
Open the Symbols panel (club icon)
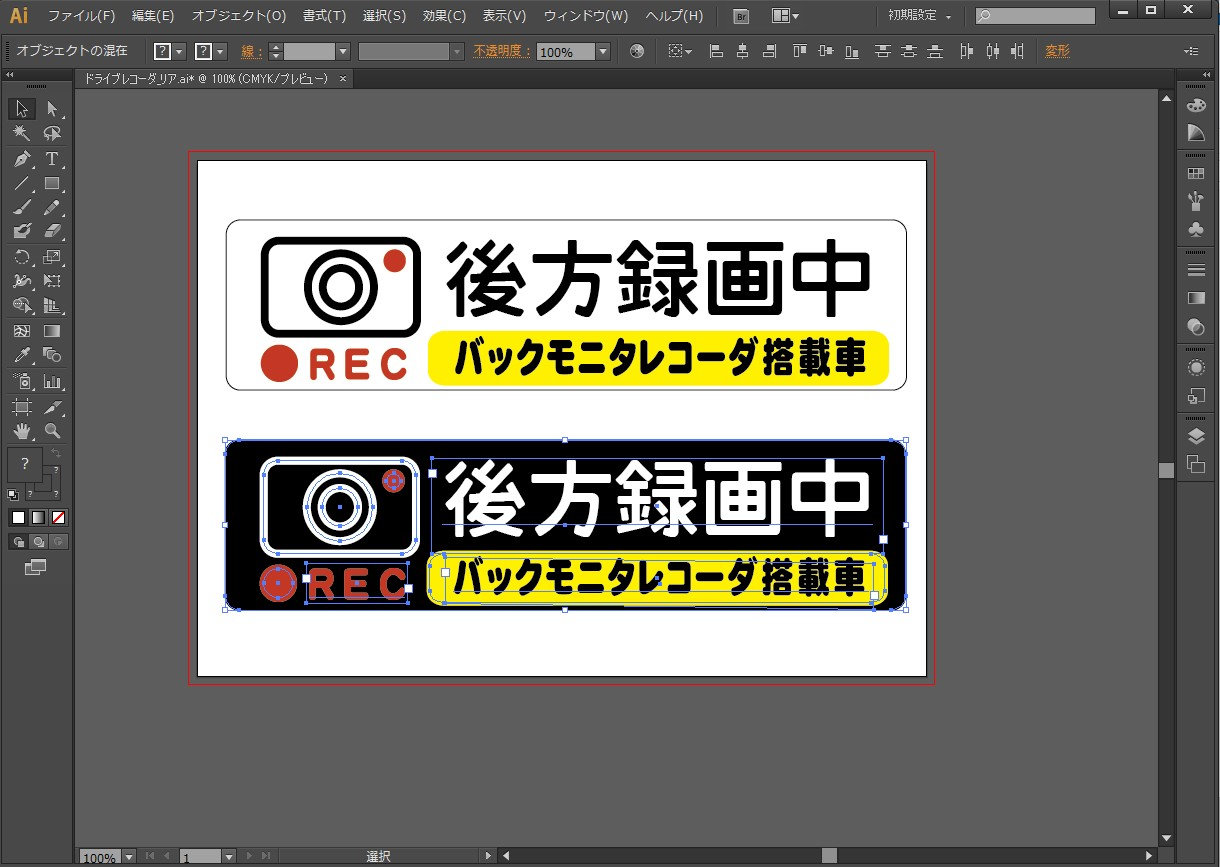point(1196,230)
